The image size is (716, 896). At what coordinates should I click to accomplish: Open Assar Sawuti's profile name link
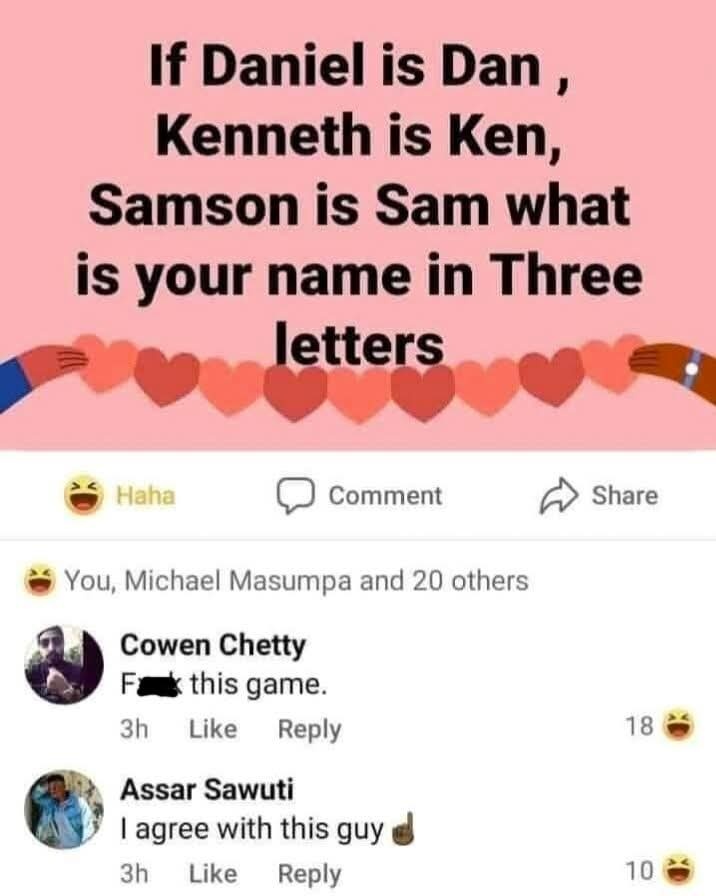tap(205, 789)
